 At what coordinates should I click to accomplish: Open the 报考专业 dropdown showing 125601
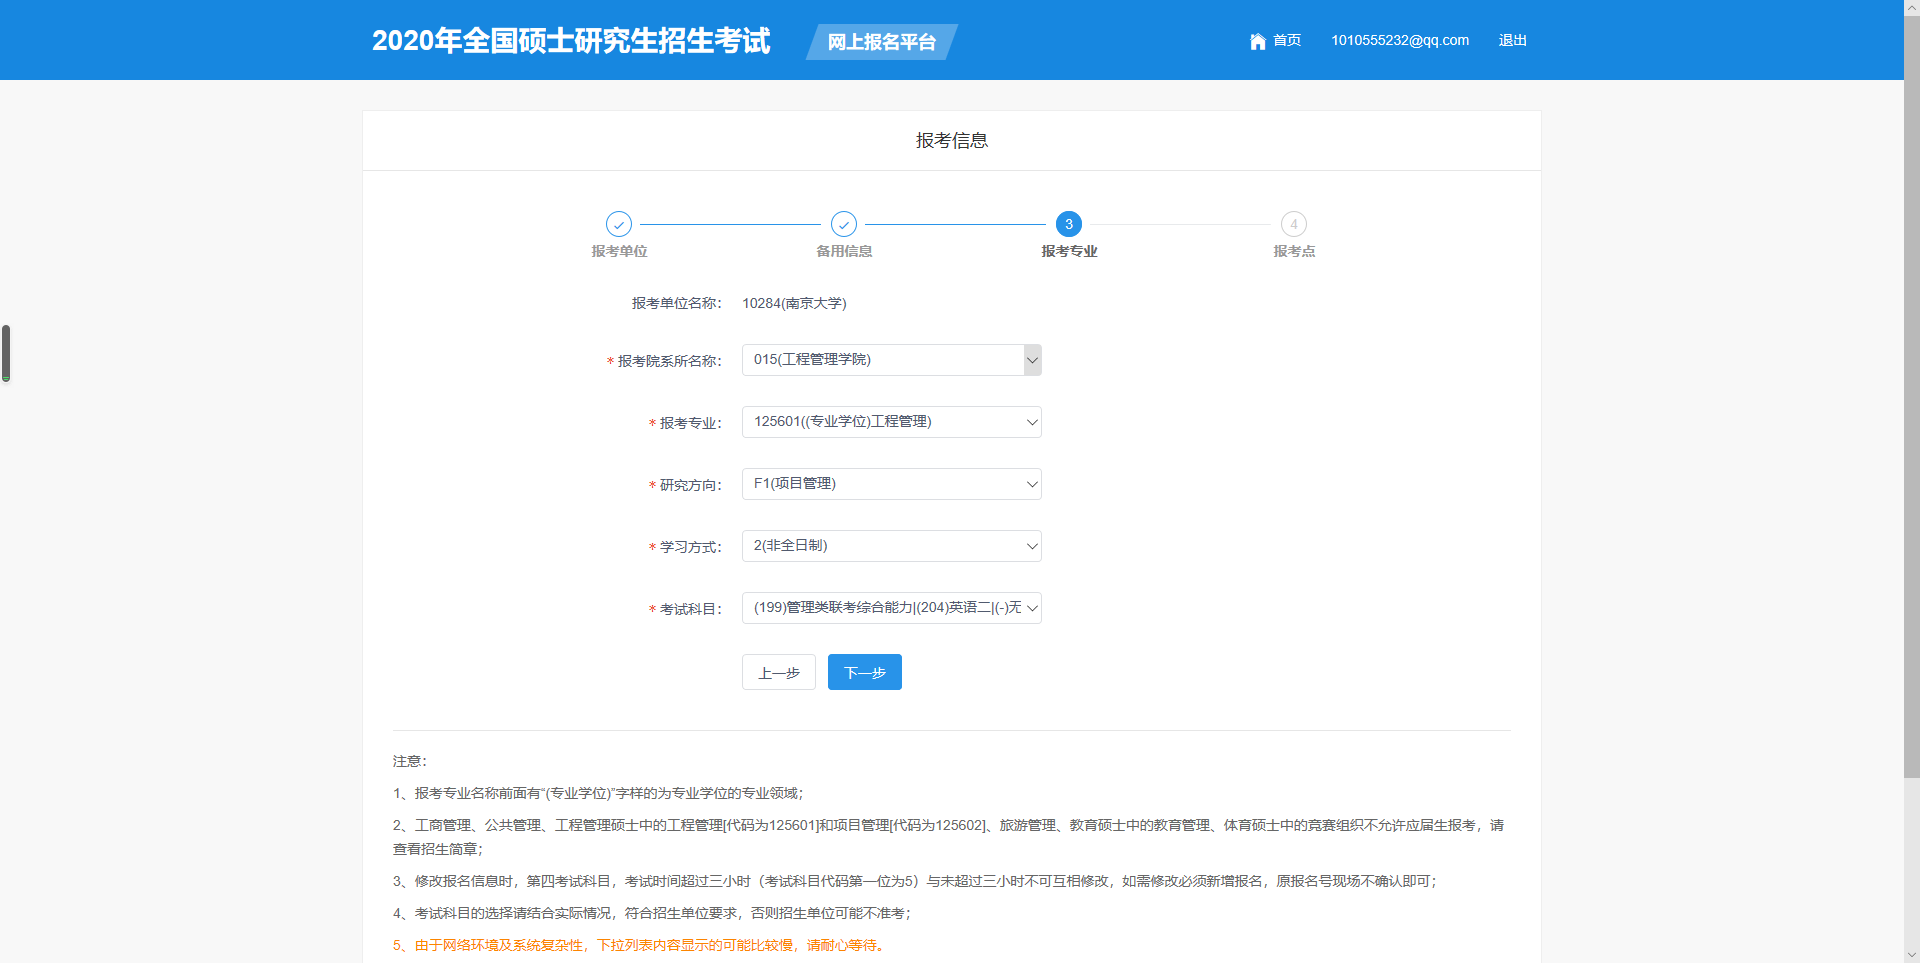891,422
